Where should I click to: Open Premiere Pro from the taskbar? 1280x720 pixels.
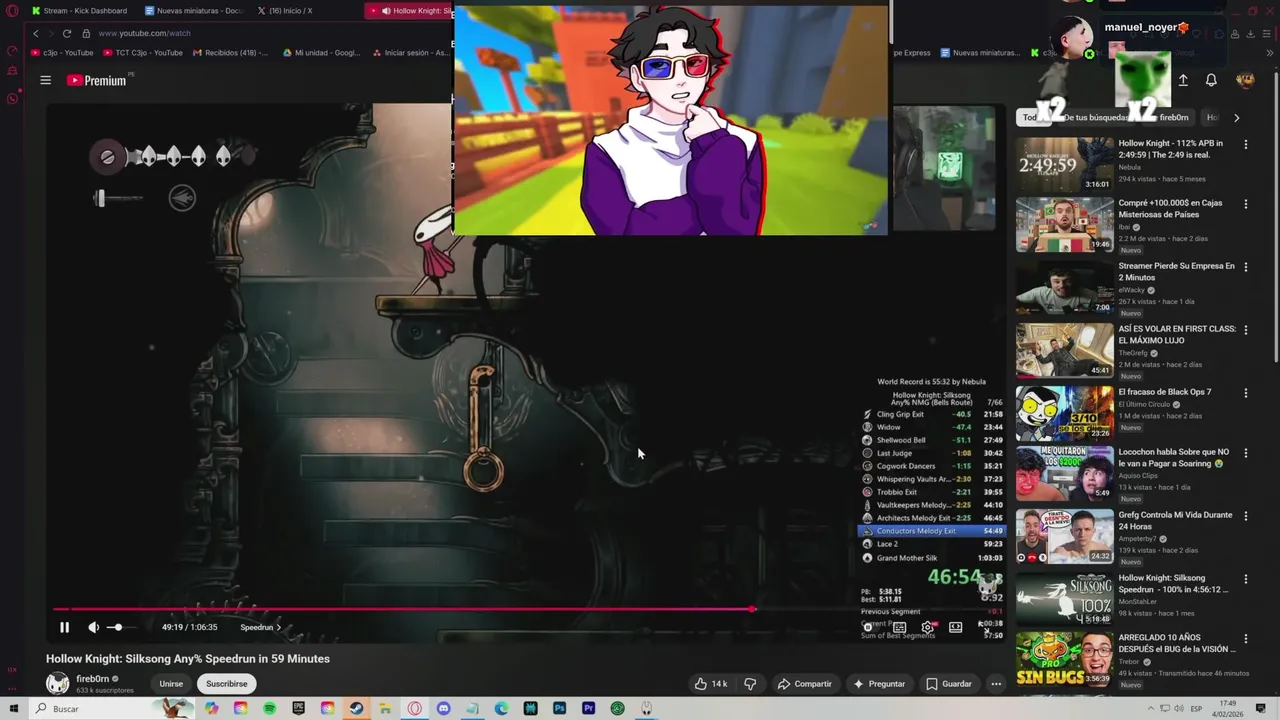(x=588, y=708)
